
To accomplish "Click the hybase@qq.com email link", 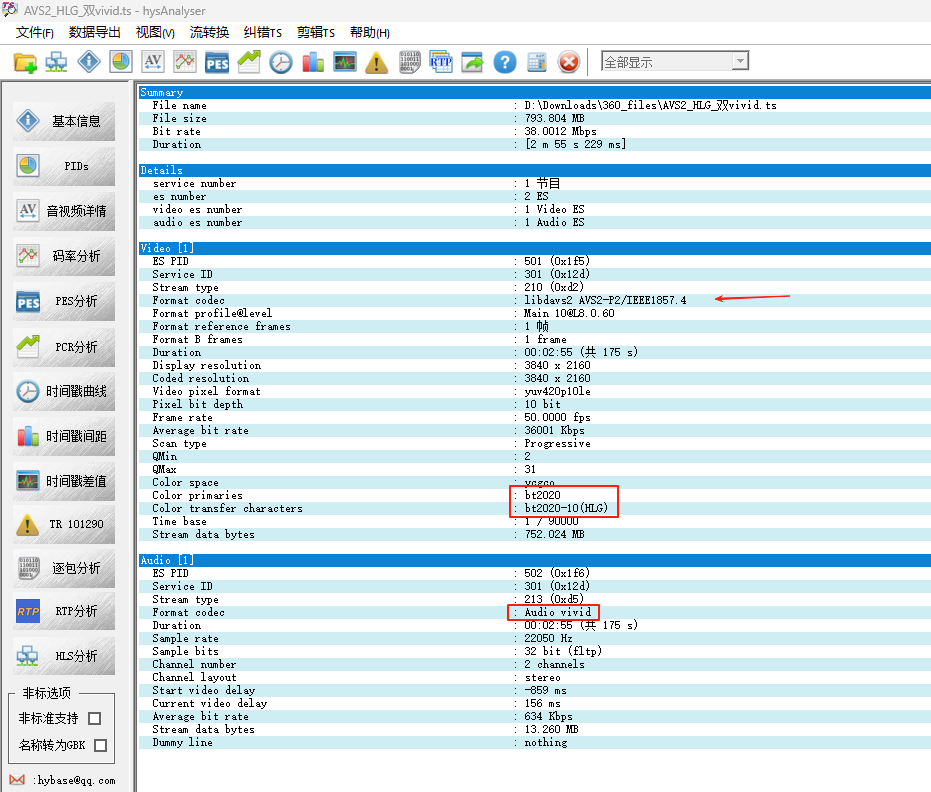I will click(75, 780).
